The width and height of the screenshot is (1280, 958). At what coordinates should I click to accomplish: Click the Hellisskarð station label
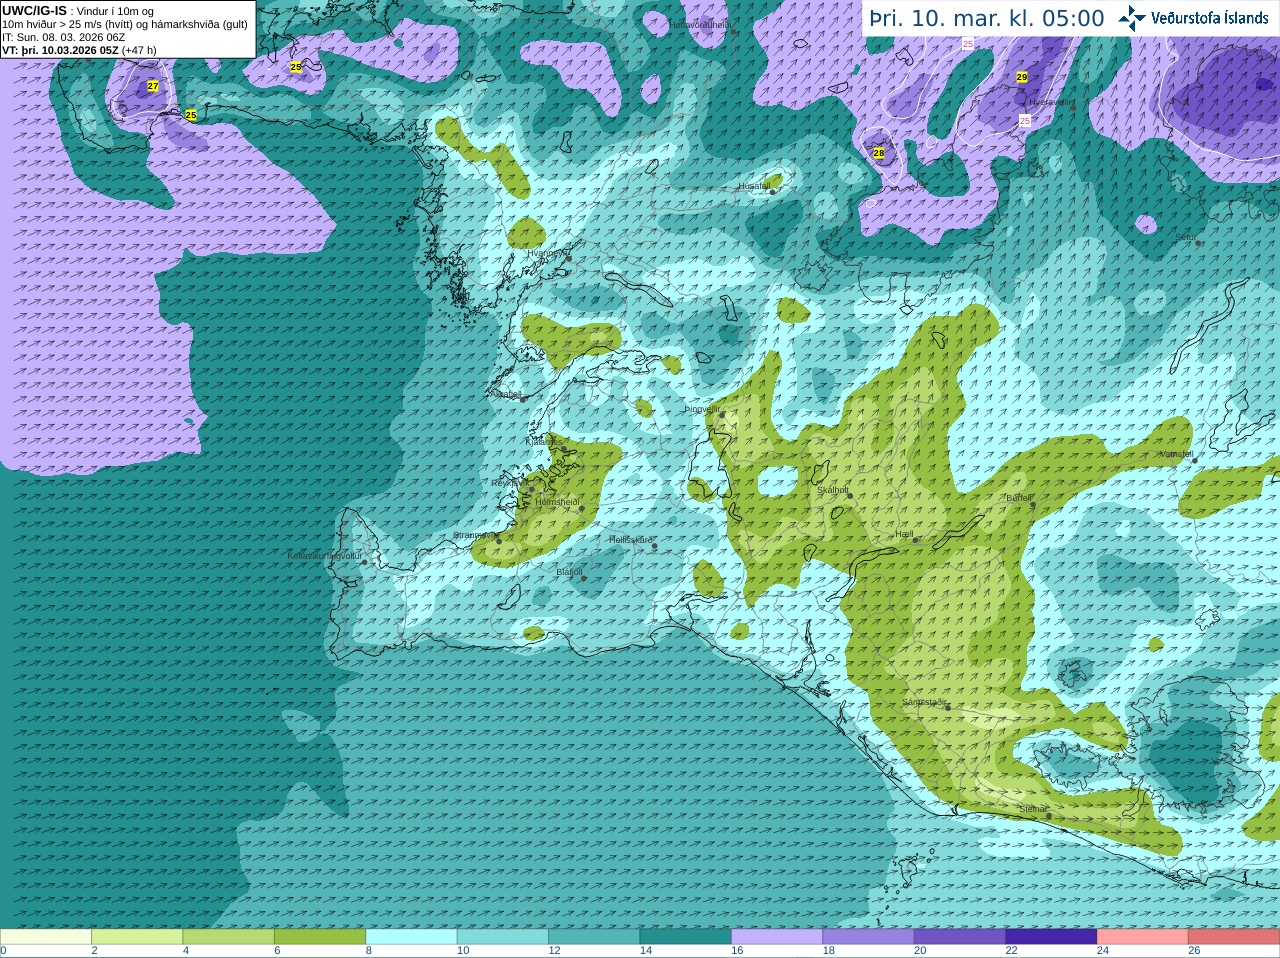click(631, 540)
